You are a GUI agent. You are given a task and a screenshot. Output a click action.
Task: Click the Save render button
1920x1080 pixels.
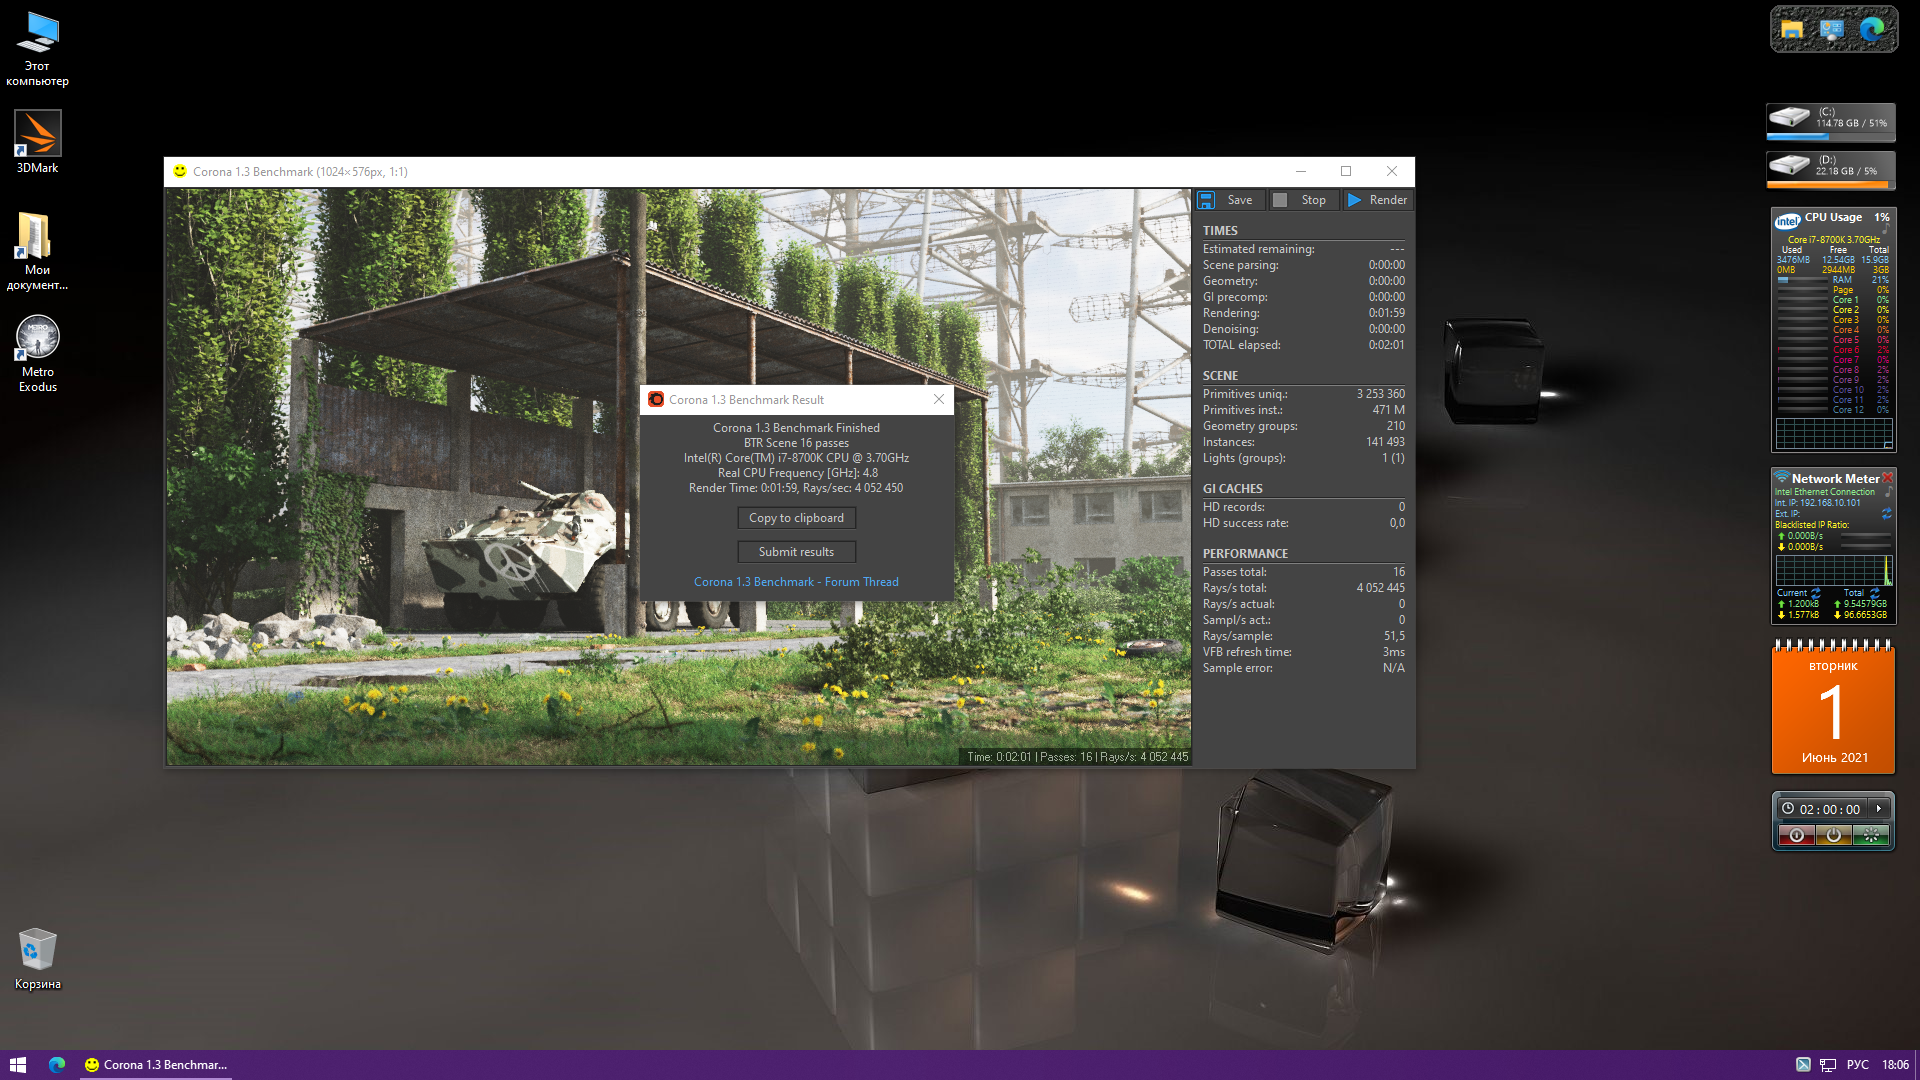[1228, 200]
